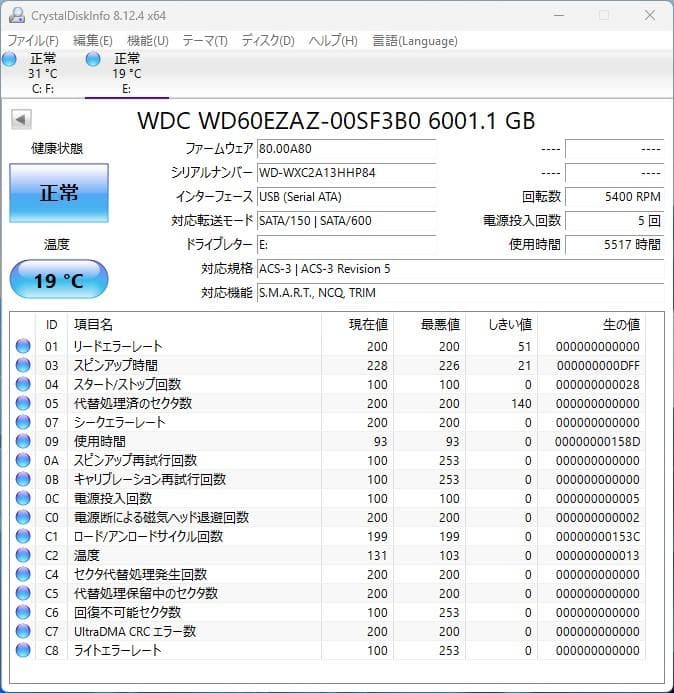Click the ID column header

[x=51, y=325]
